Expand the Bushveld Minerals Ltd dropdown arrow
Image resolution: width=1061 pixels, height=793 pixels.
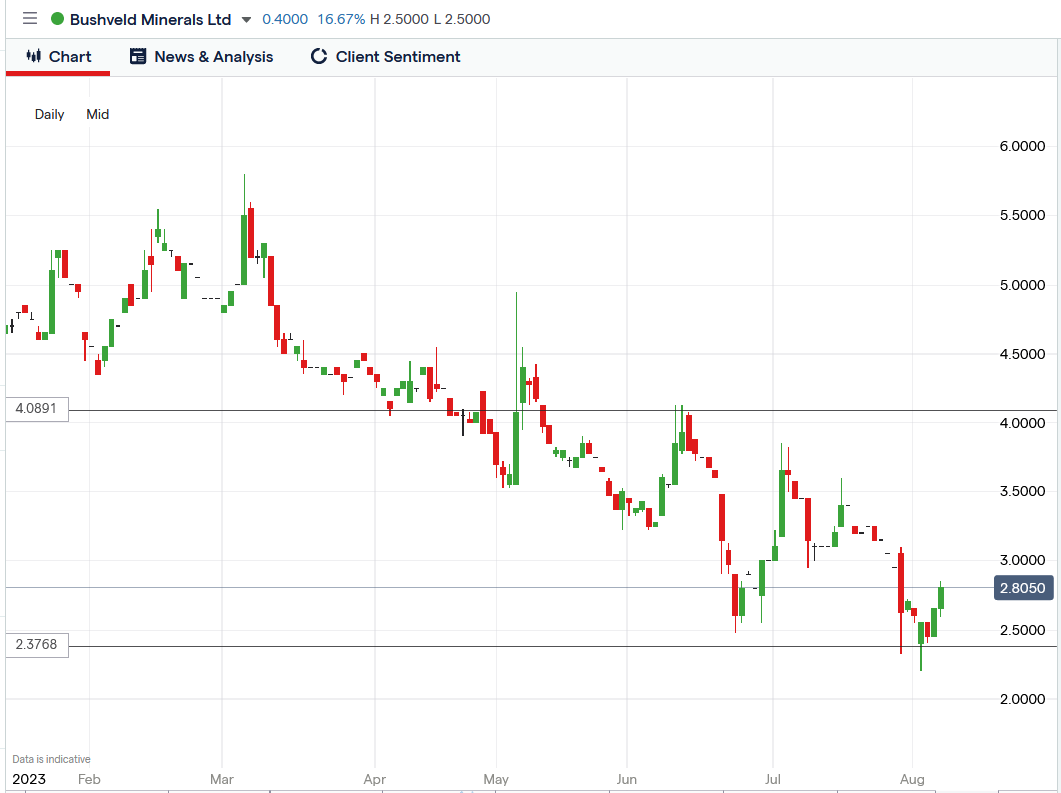[x=246, y=20]
